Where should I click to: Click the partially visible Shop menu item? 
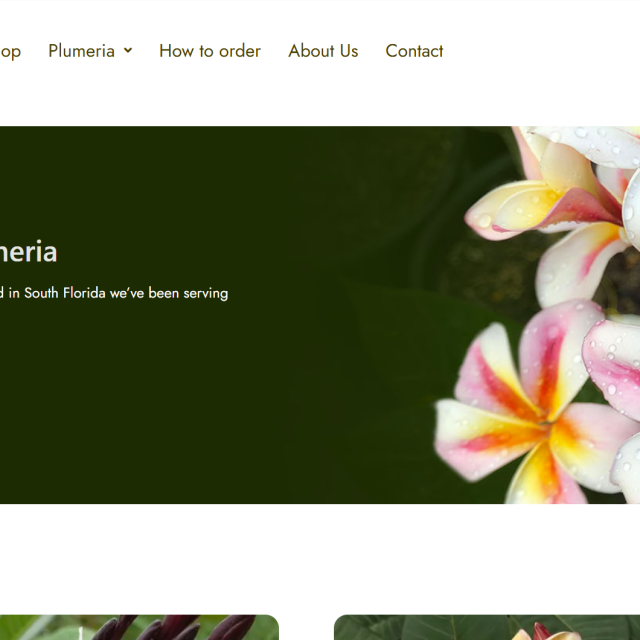(x=10, y=52)
